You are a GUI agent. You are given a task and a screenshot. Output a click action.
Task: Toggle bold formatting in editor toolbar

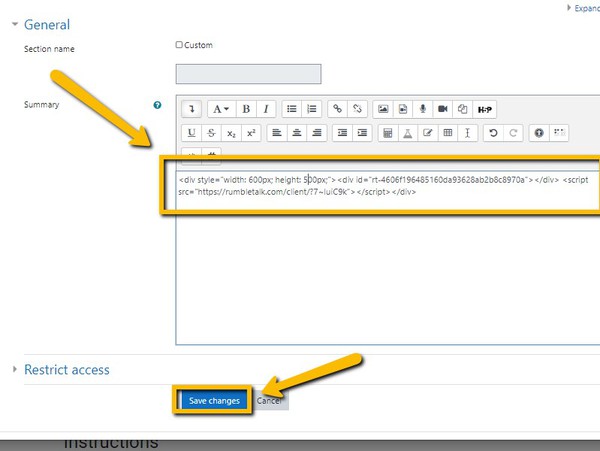[246, 108]
